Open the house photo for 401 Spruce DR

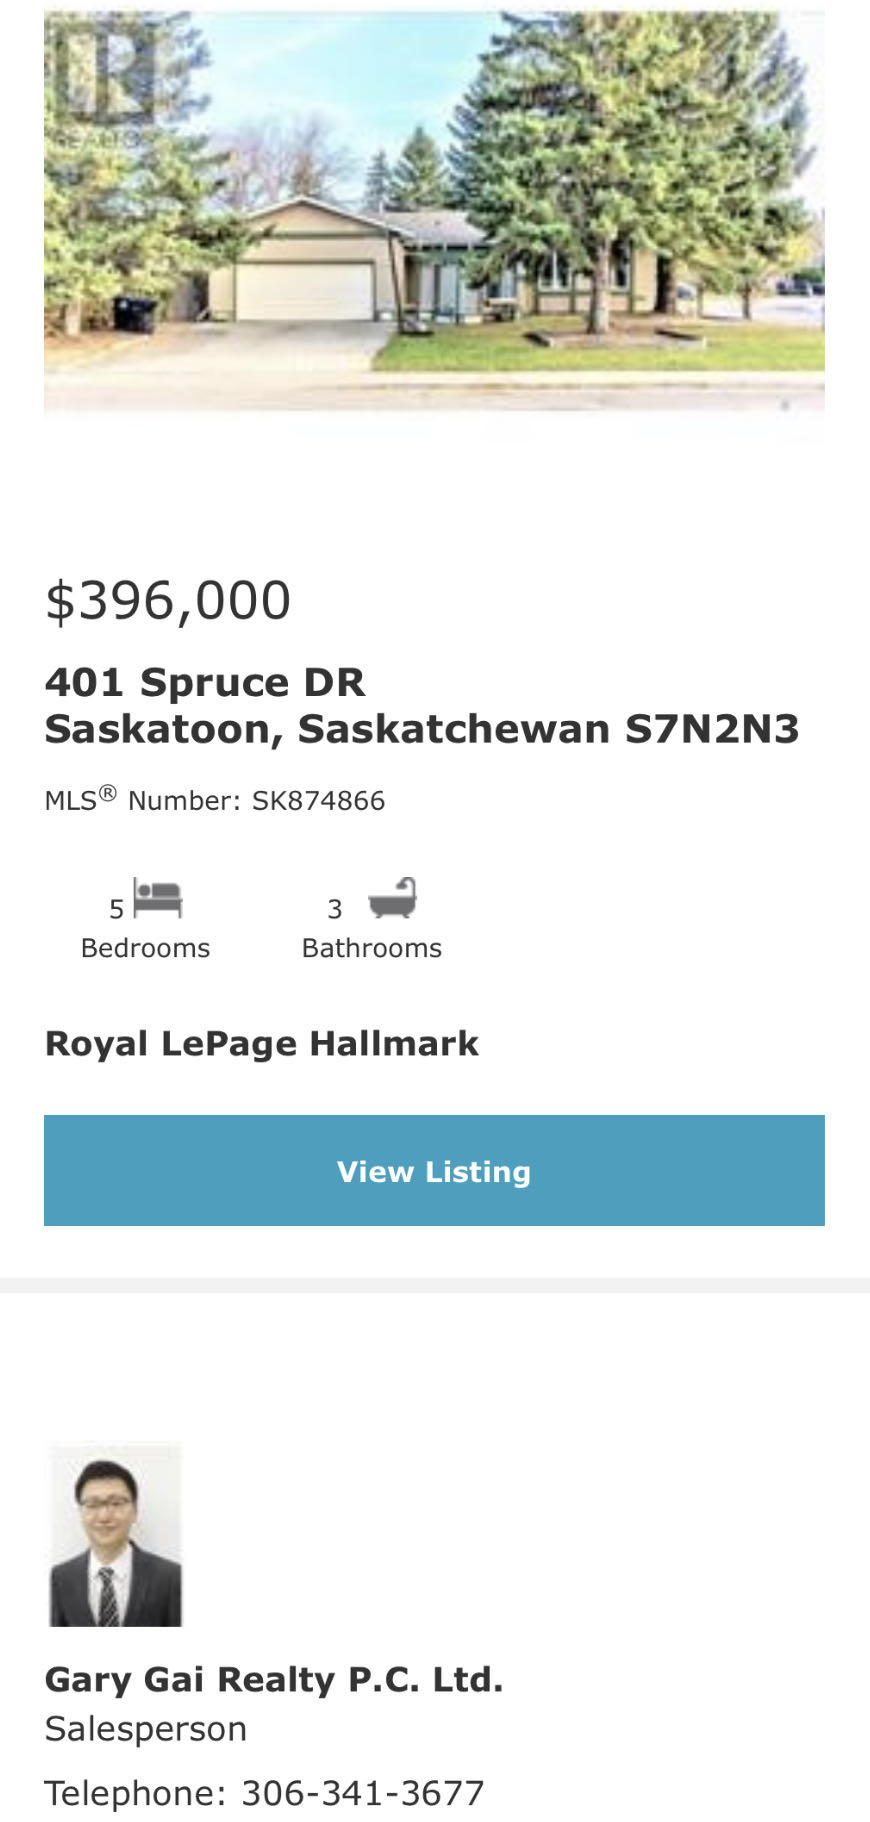[434, 220]
